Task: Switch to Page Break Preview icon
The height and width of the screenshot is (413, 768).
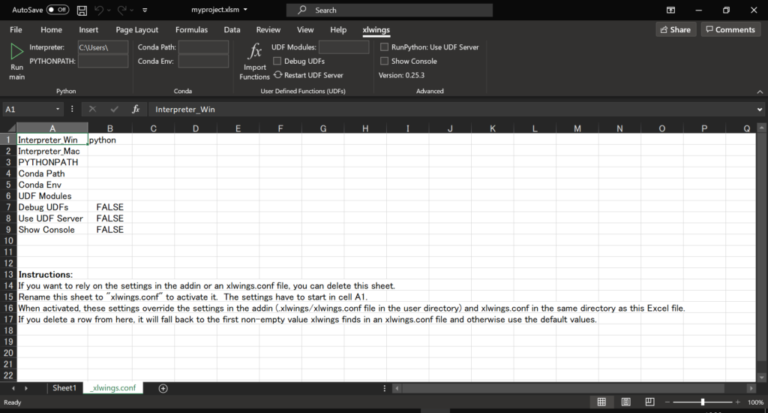Action: click(x=649, y=402)
